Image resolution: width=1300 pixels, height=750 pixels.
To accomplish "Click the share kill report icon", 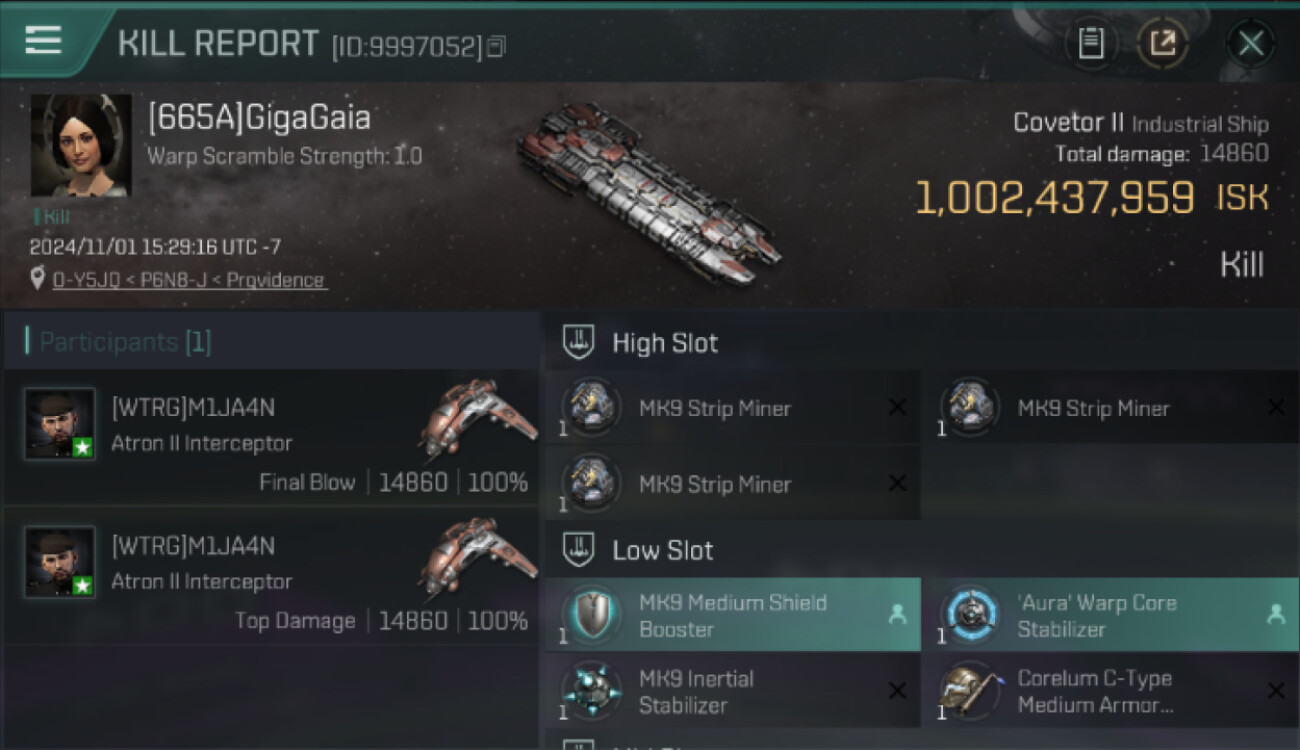I will tap(1162, 43).
